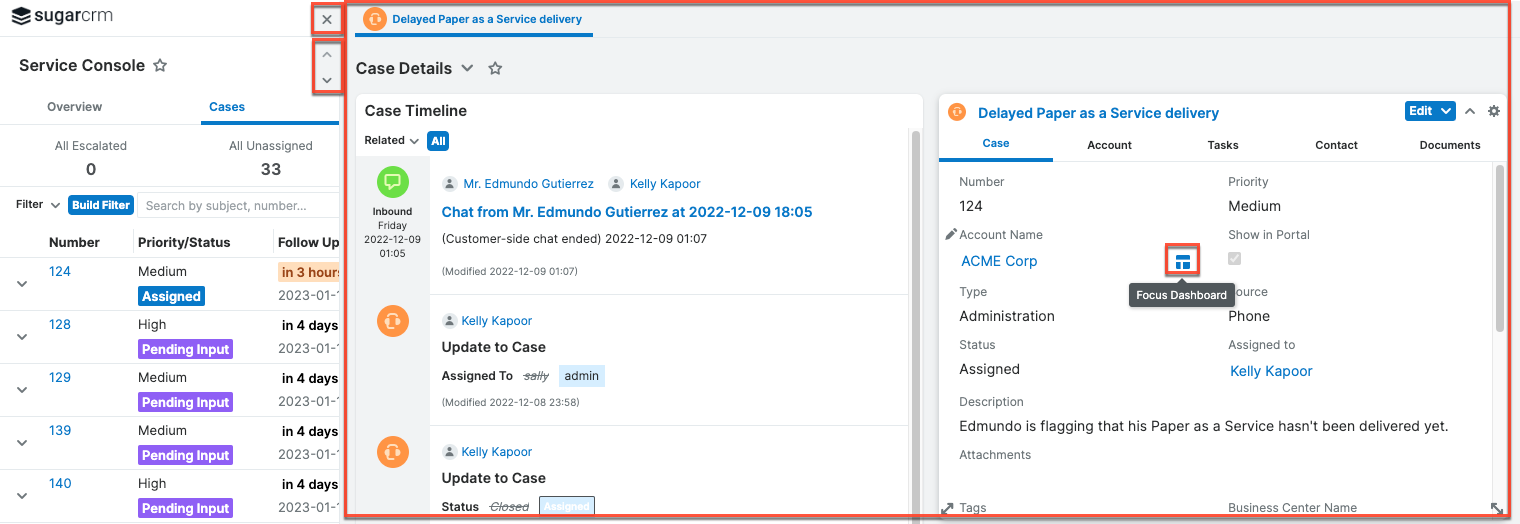Click the green inbound chat icon
The width and height of the screenshot is (1520, 524).
click(393, 182)
